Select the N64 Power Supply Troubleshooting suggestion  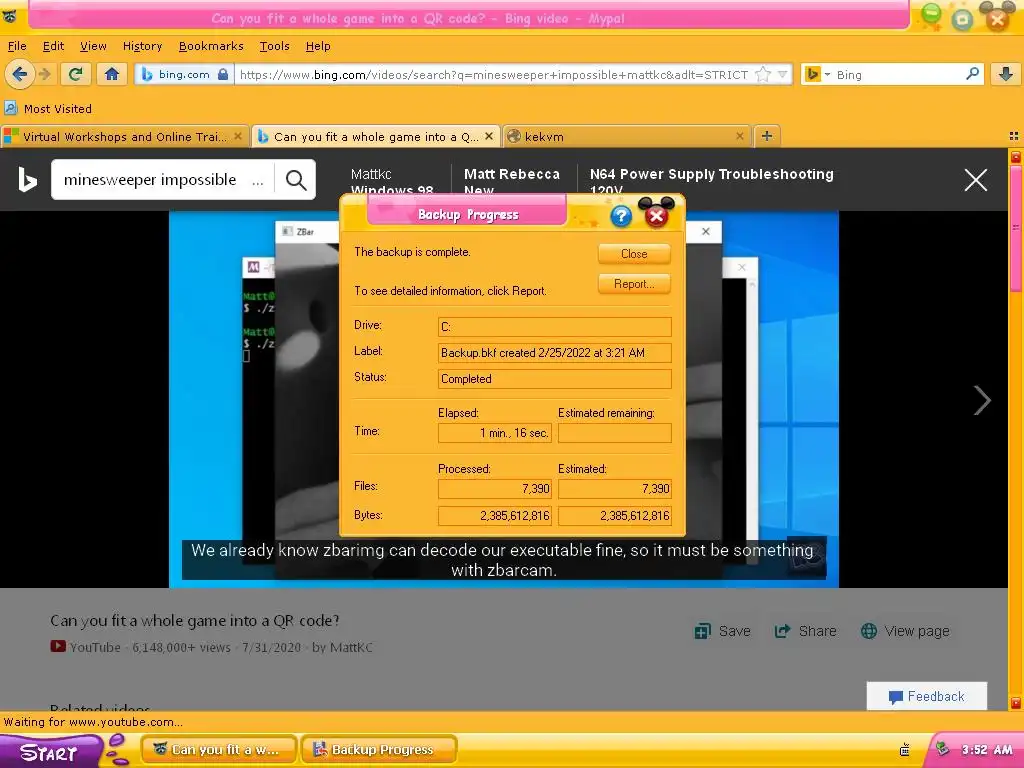coord(711,181)
